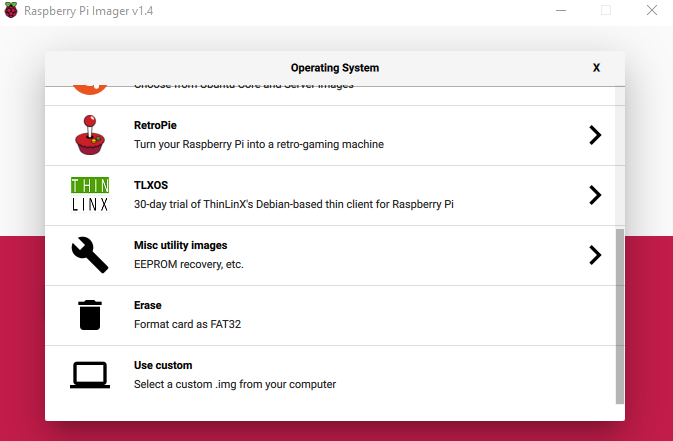Select the TLXOS entry title

pyautogui.click(x=151, y=185)
